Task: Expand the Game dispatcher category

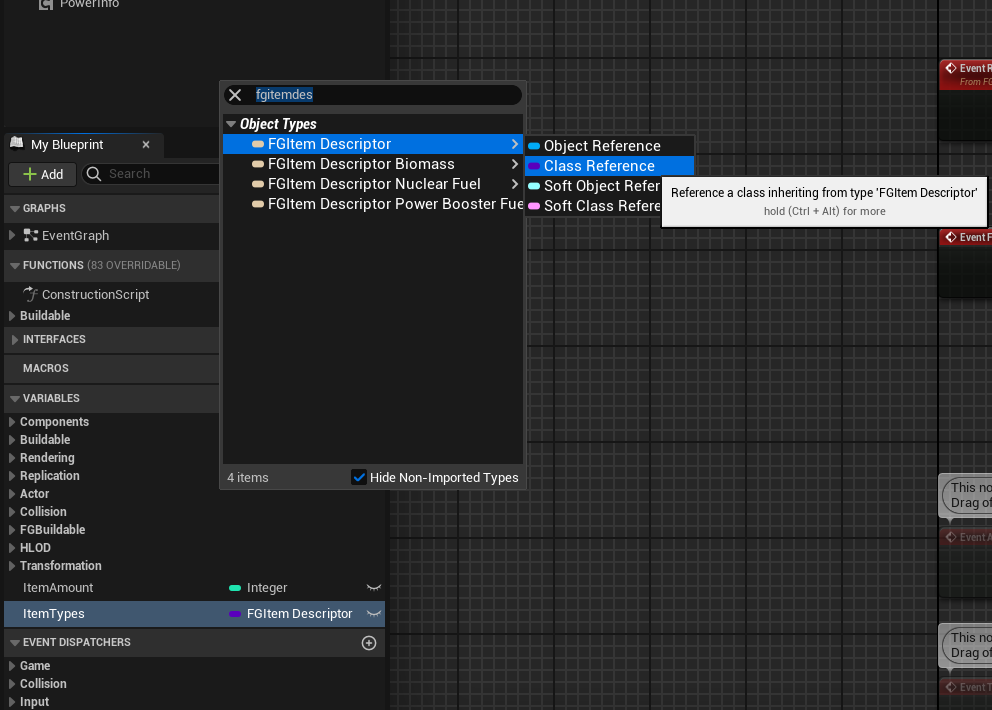Action: (x=11, y=666)
